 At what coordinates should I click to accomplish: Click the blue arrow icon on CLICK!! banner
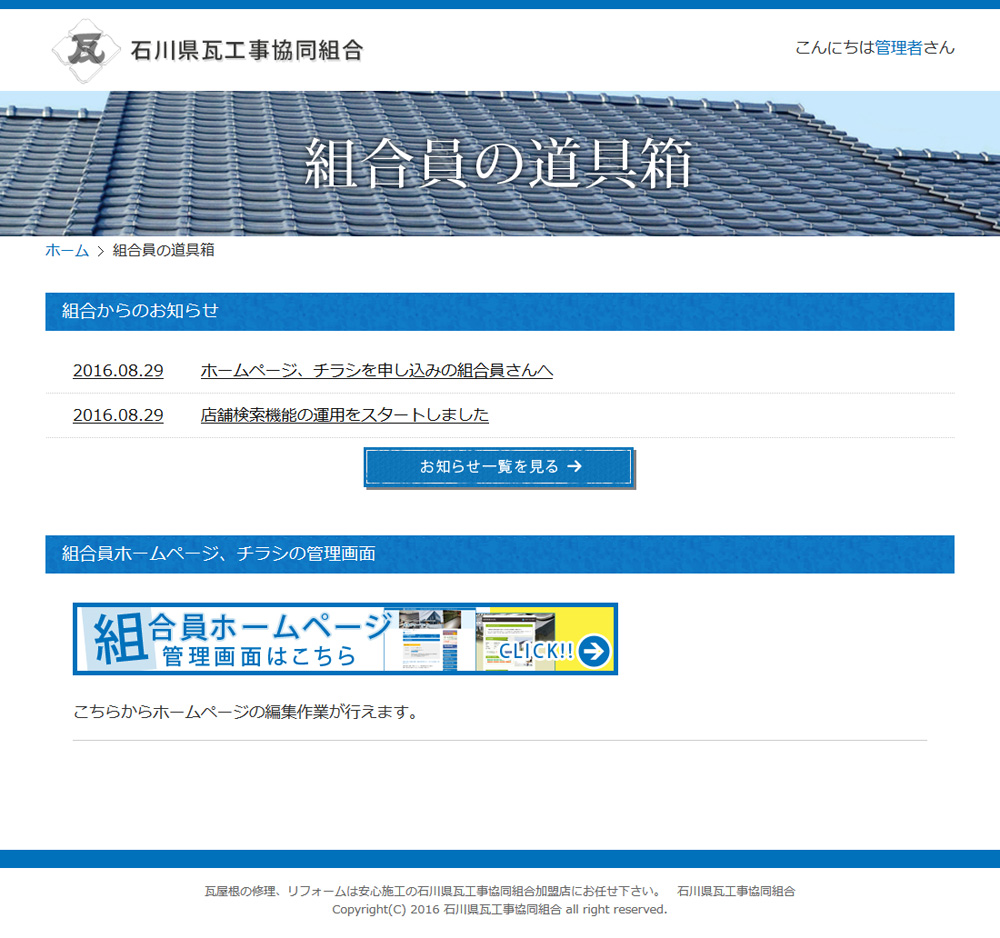[x=594, y=649]
